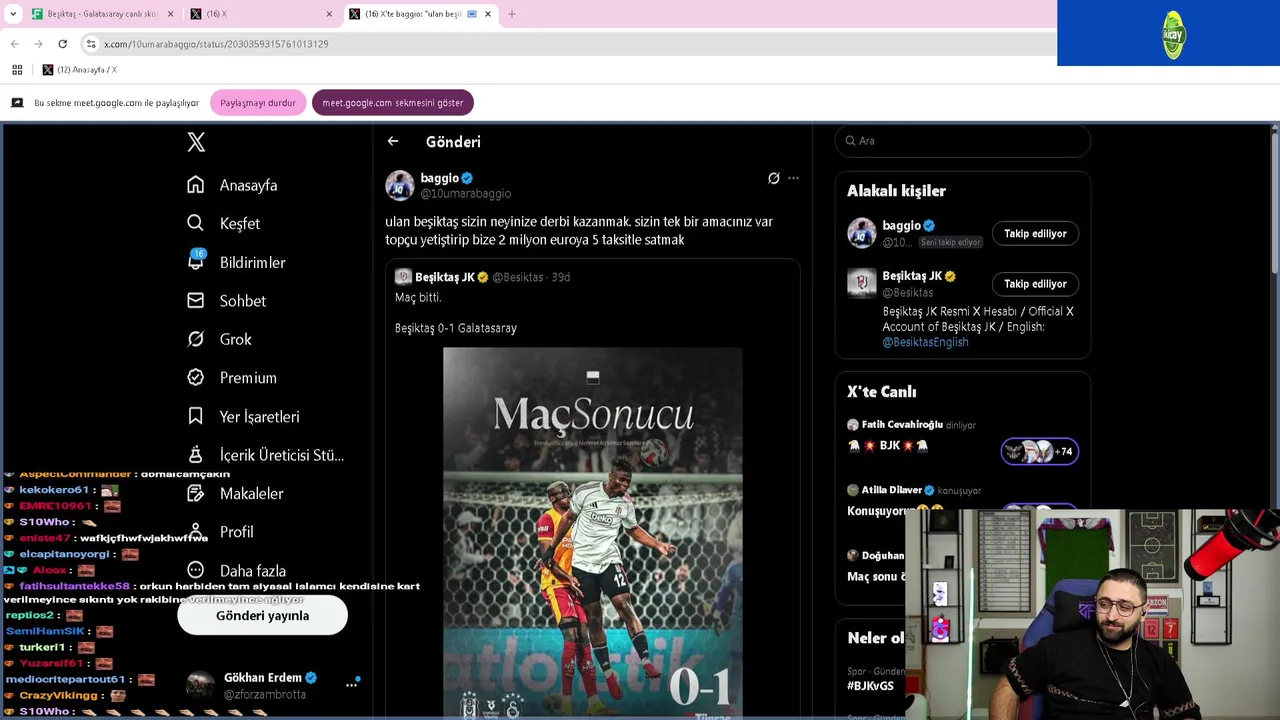
Task: Open tab search dropdown arrow
Action: point(13,14)
